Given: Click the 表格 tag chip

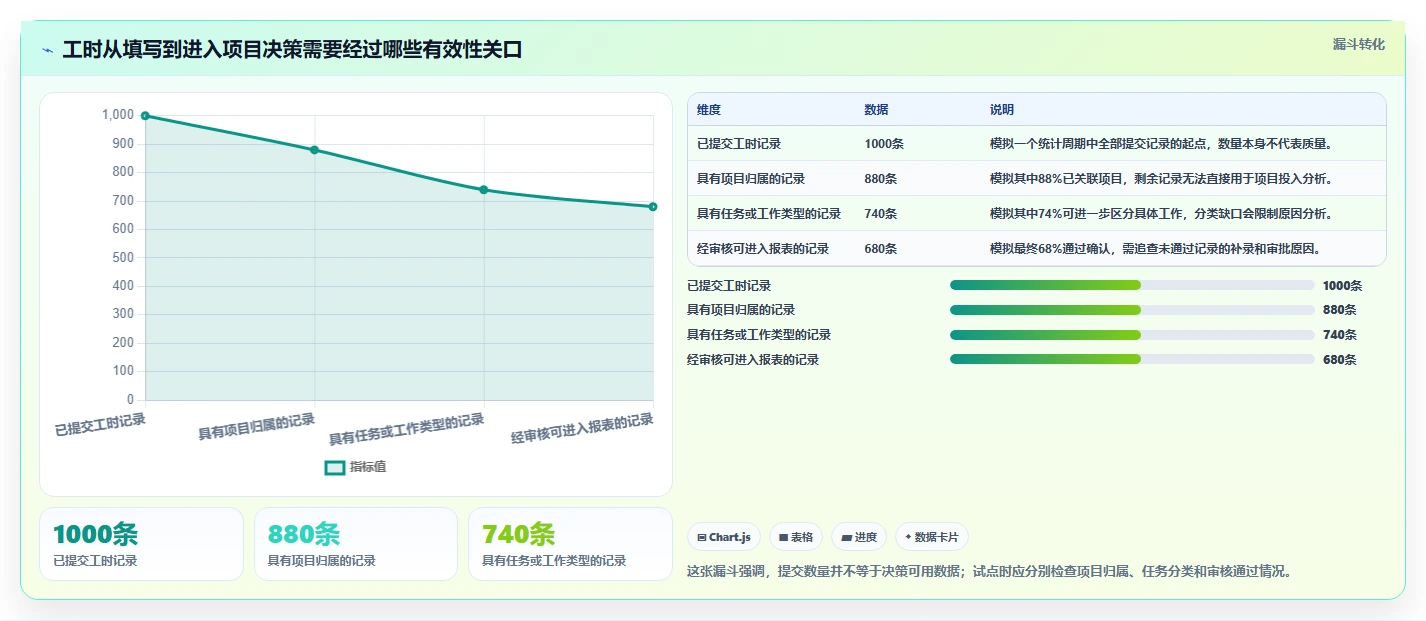Looking at the screenshot, I should tap(796, 537).
